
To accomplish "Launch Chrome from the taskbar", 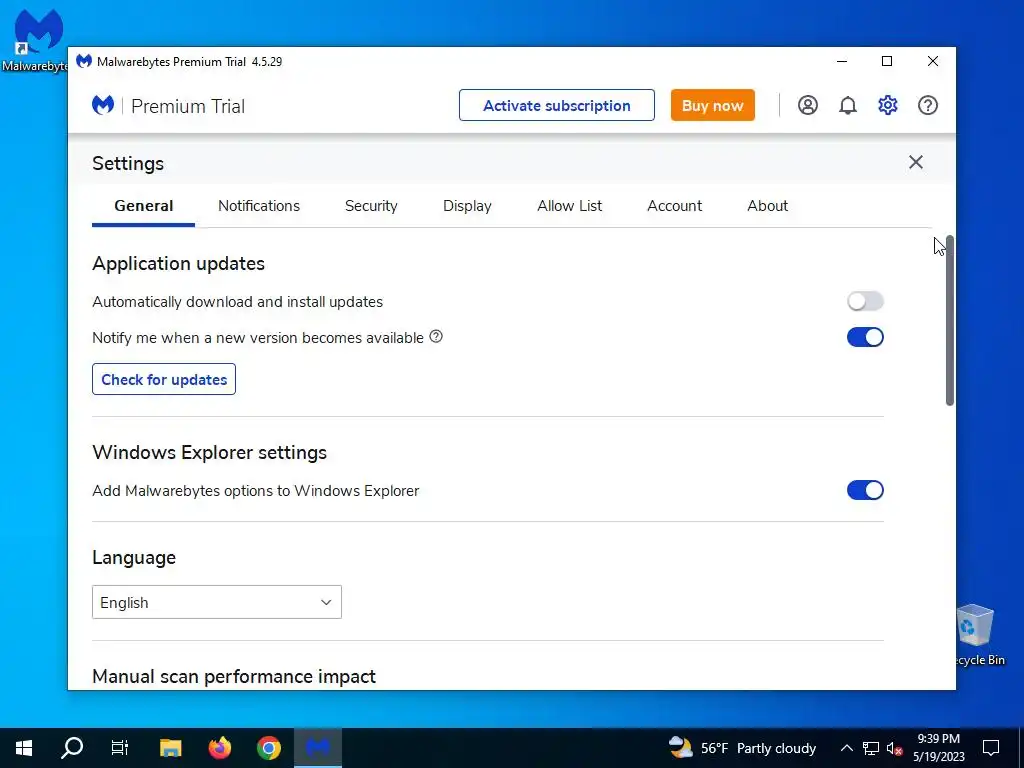I will [x=268, y=748].
